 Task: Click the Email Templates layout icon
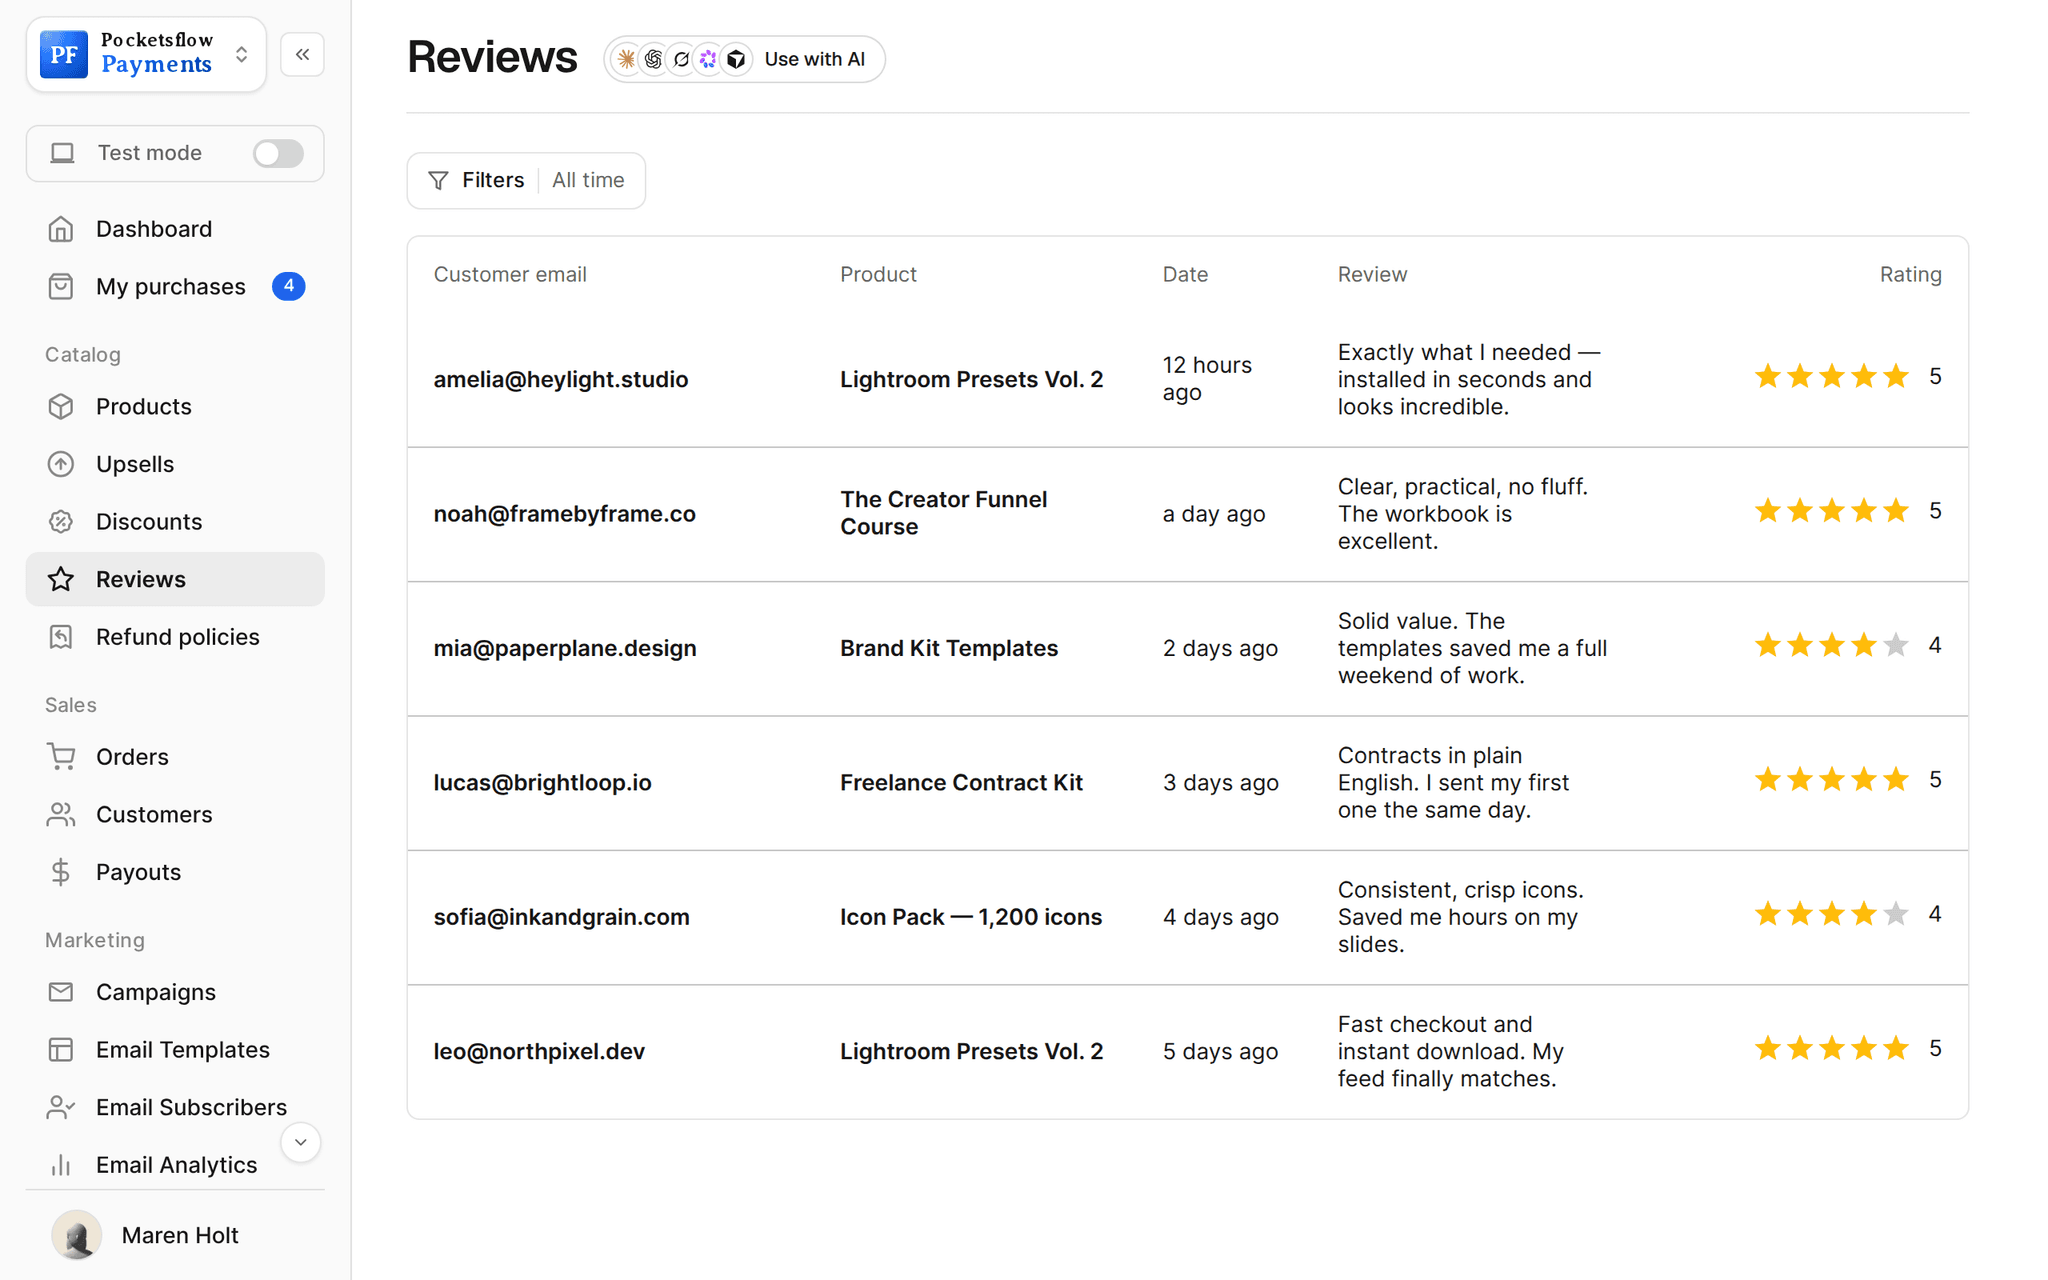click(x=61, y=1050)
